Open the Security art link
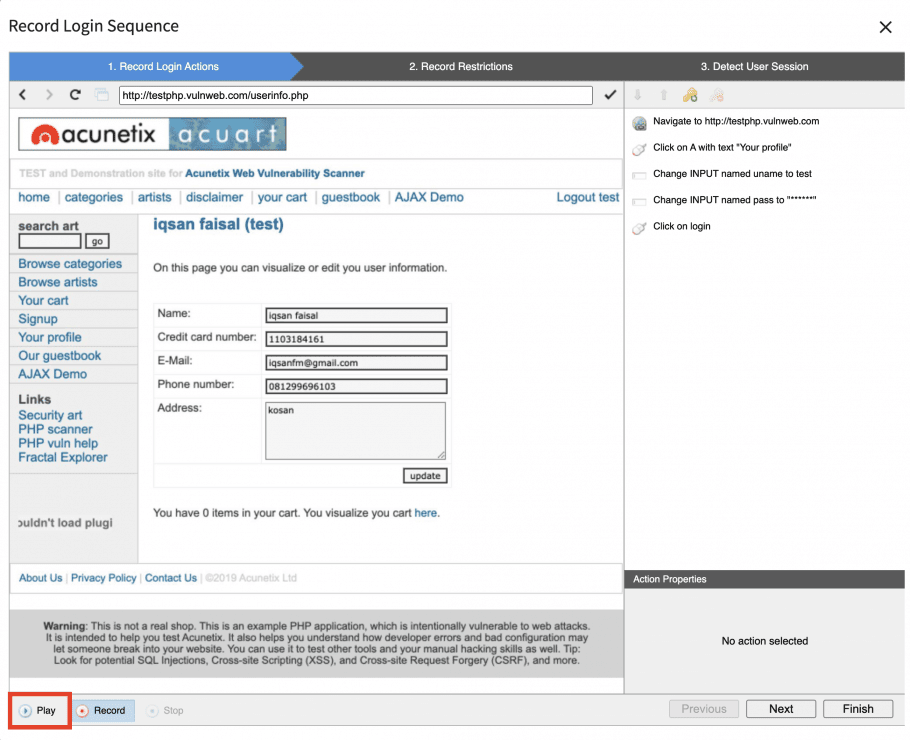 click(50, 416)
